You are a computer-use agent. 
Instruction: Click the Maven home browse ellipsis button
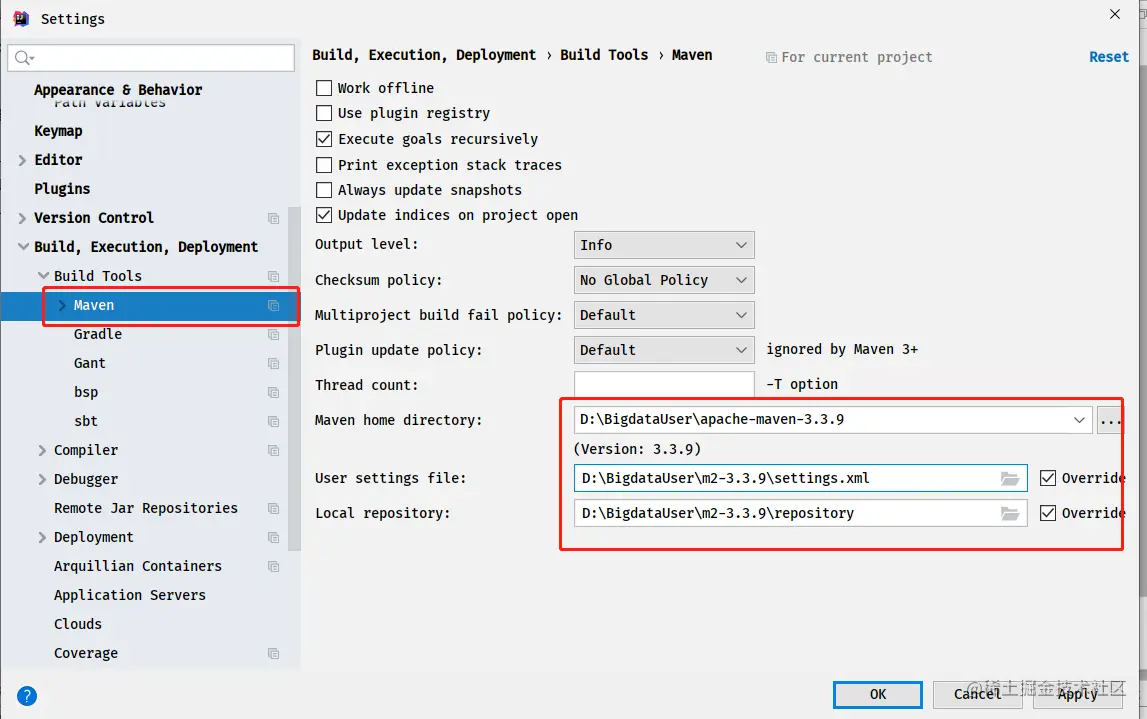1110,420
